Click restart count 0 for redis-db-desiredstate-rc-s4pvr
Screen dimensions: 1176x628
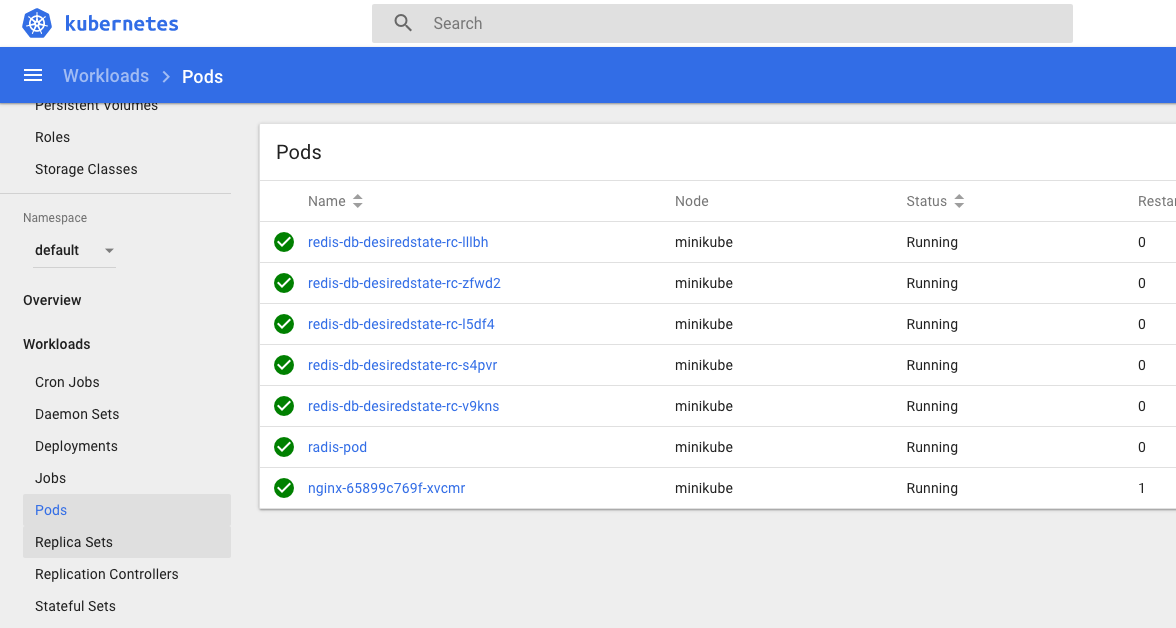click(1142, 365)
